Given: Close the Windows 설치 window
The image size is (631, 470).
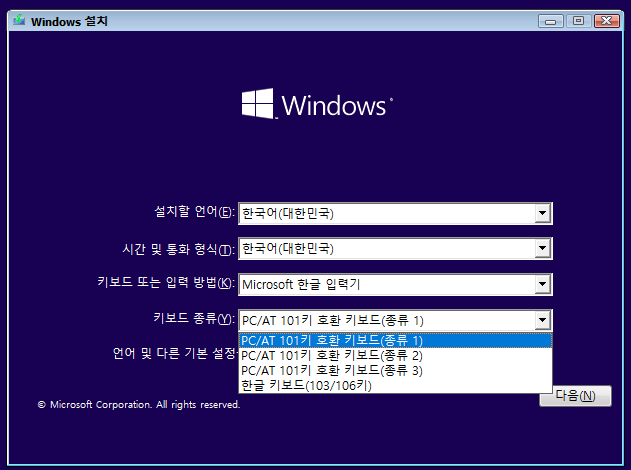Looking at the screenshot, I should pyautogui.click(x=607, y=21).
